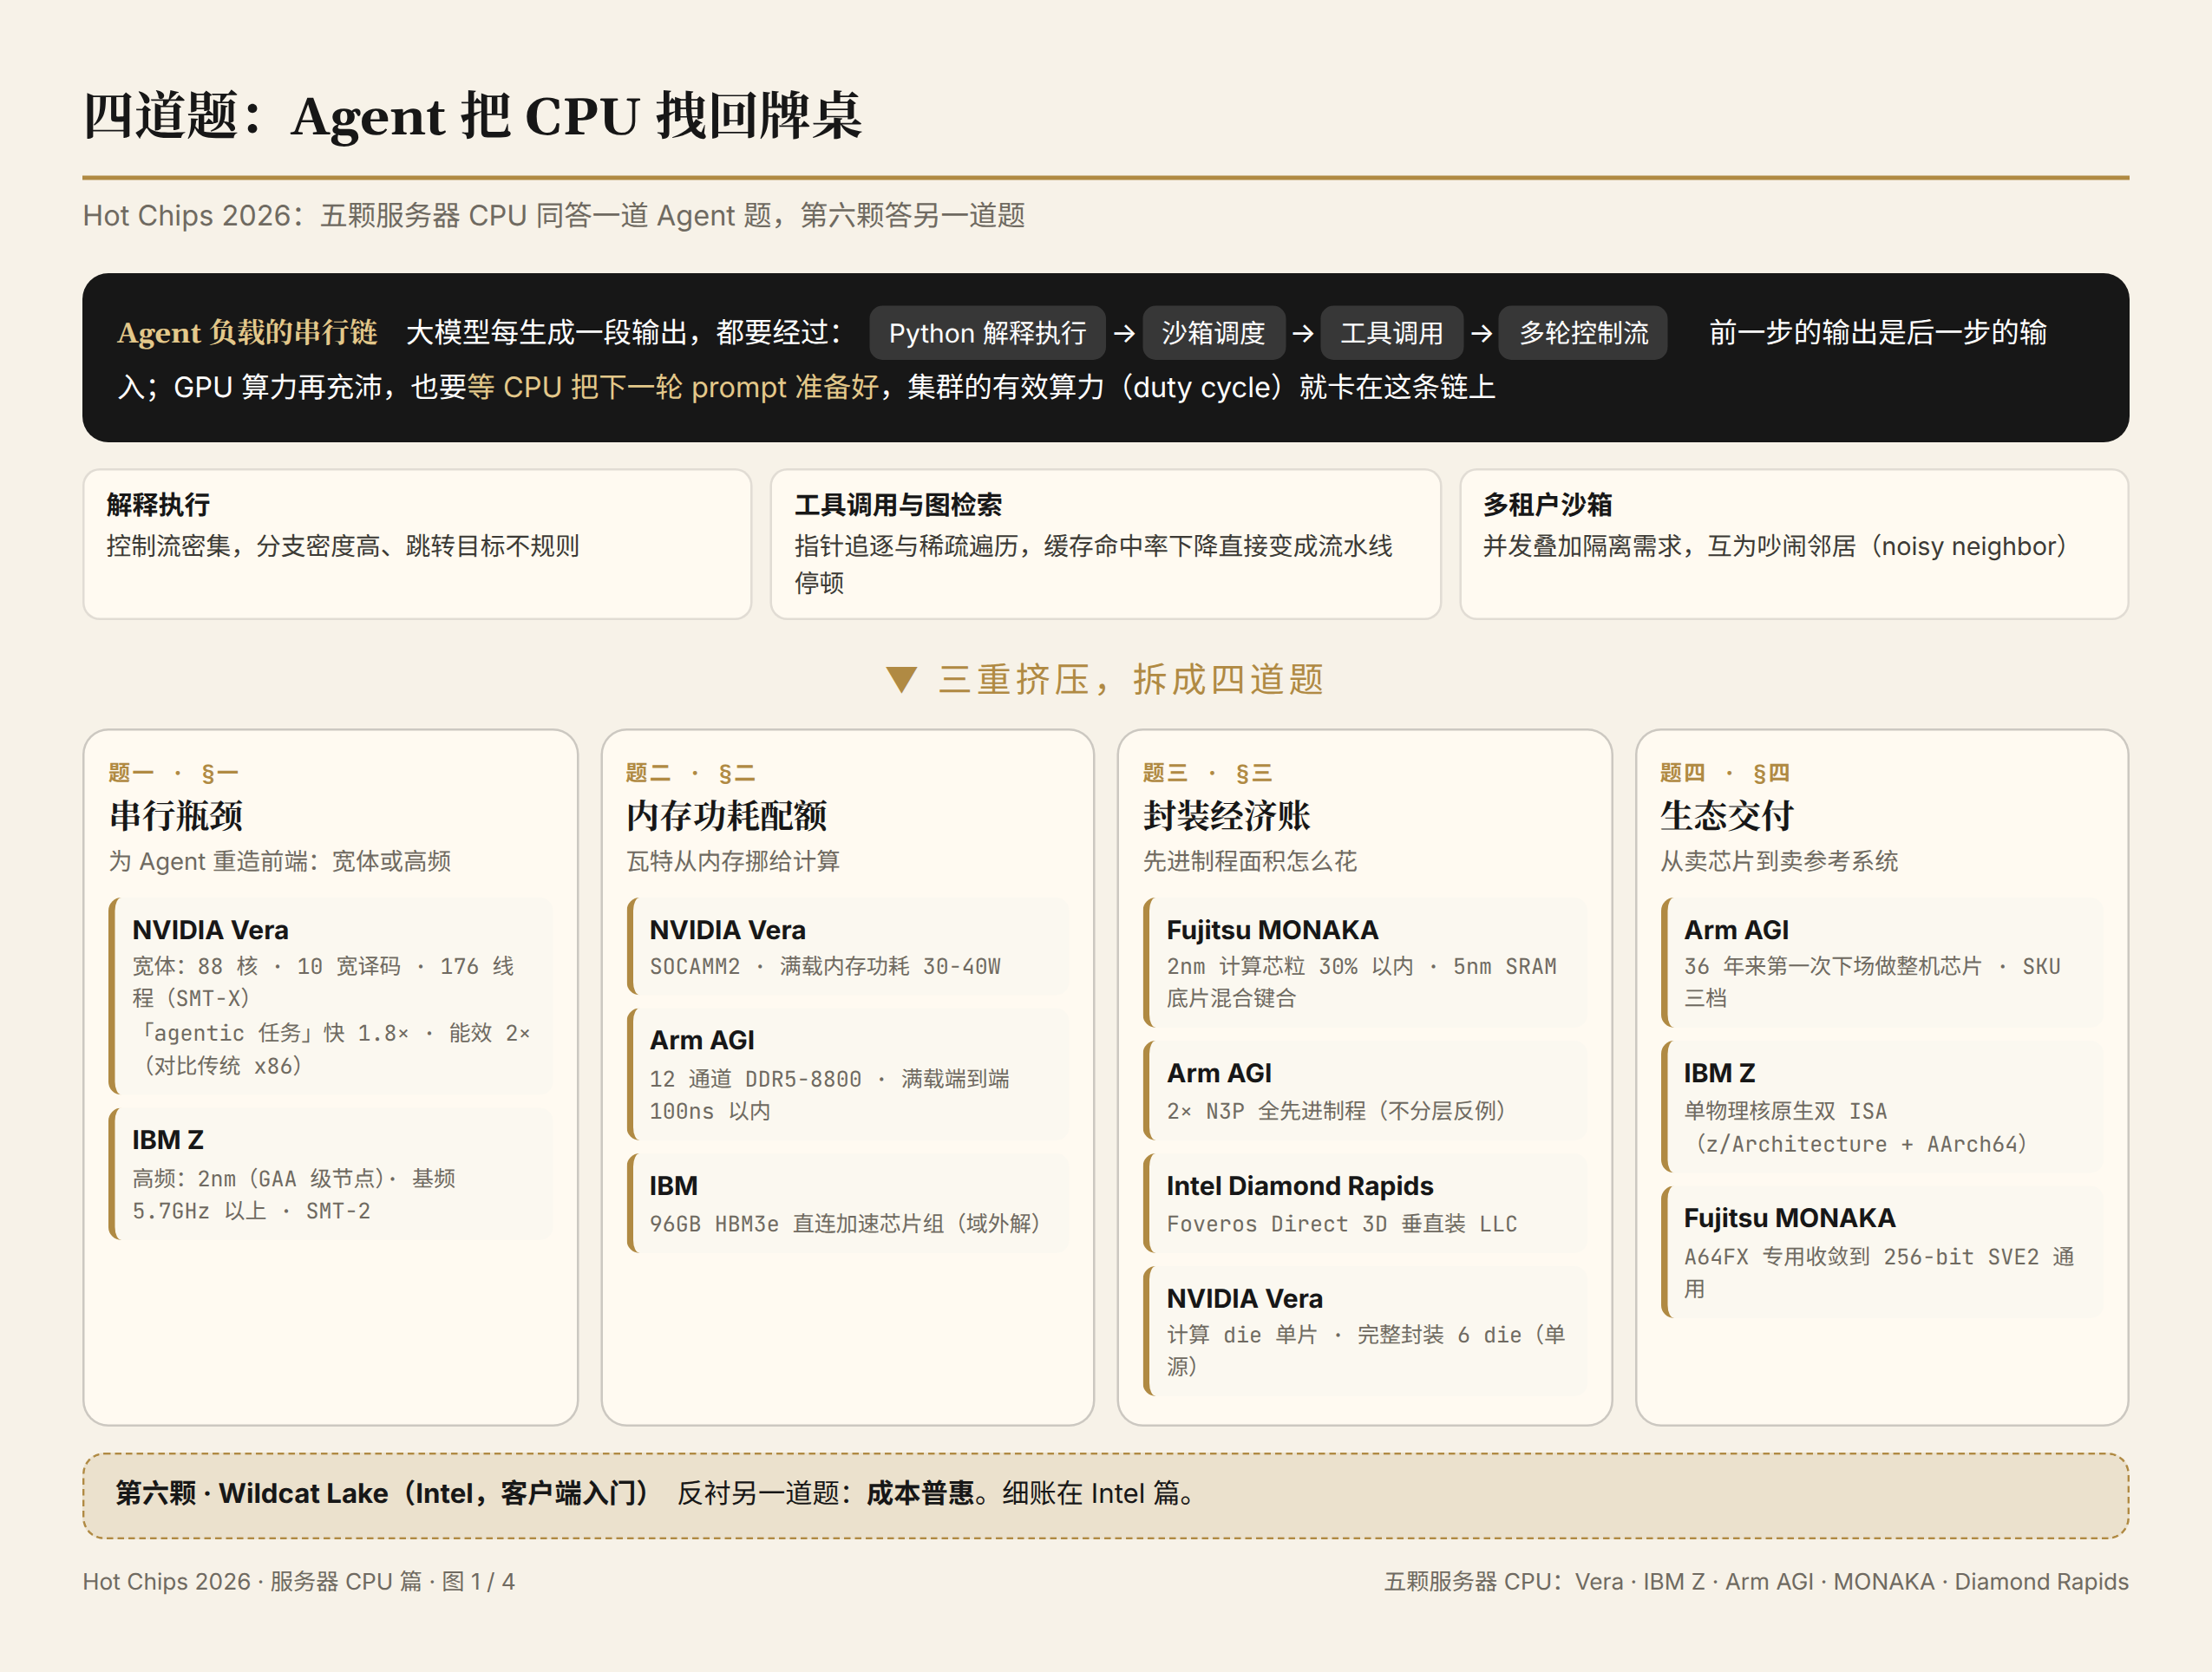Click '先进制程面积怎么花' subtitle

[x=1250, y=861]
